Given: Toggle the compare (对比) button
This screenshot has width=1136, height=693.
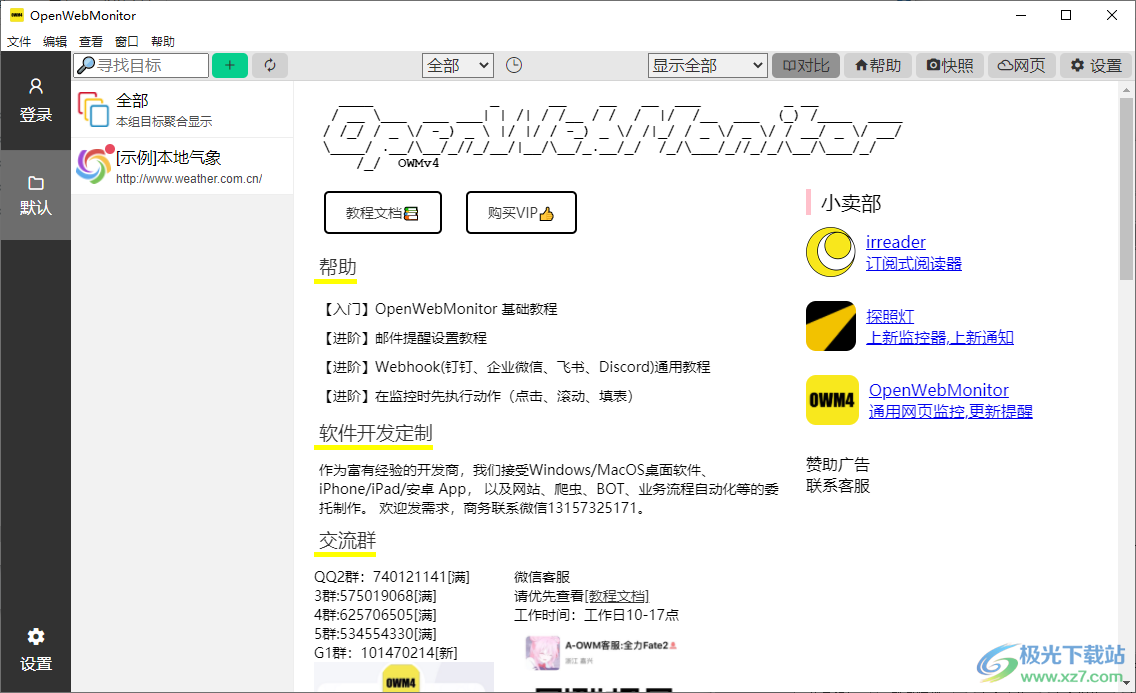Looking at the screenshot, I should tap(806, 65).
